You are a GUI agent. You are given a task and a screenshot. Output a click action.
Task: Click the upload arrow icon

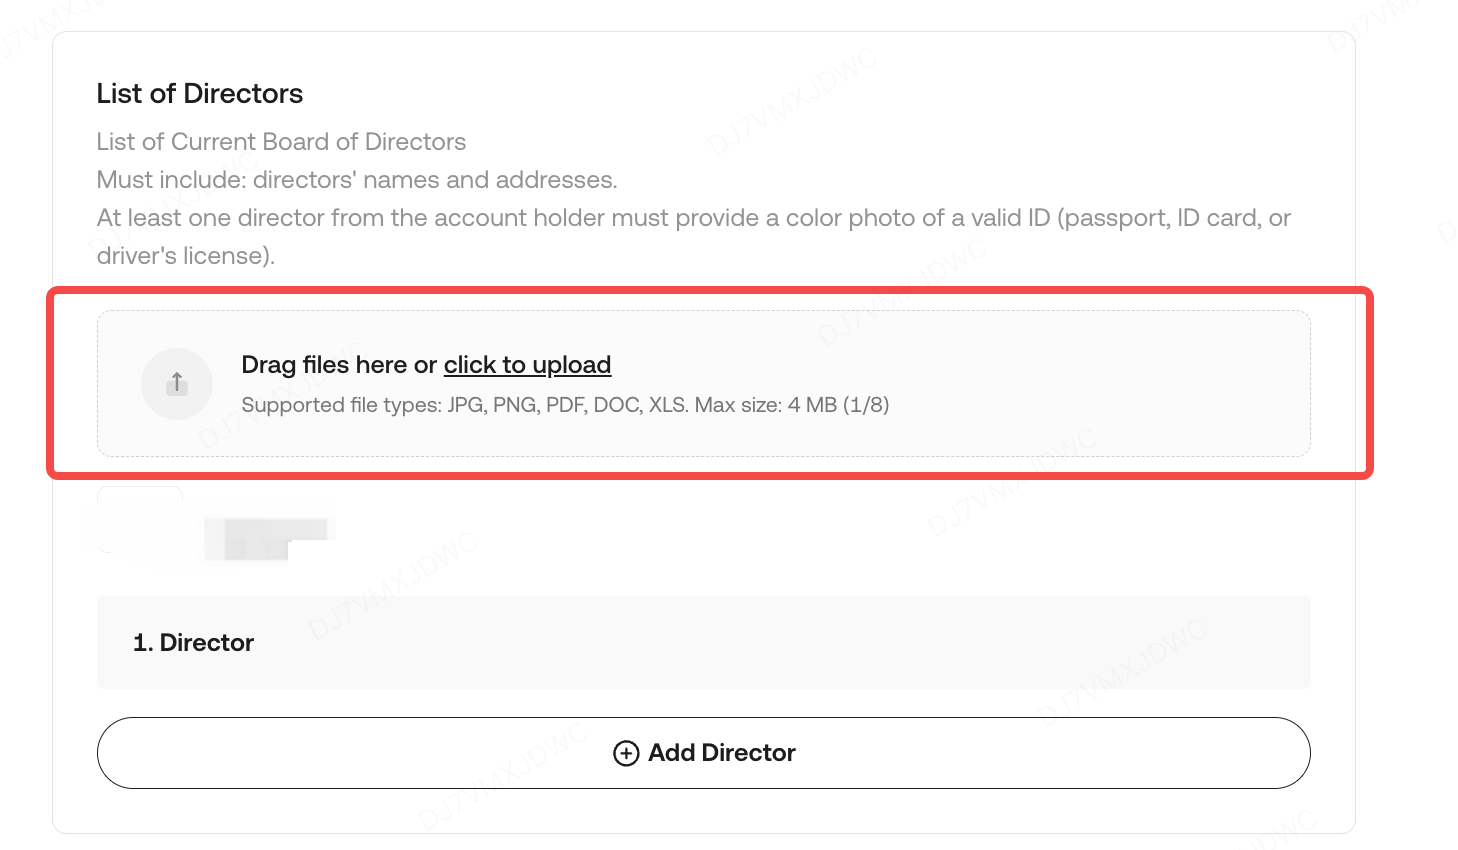point(177,383)
